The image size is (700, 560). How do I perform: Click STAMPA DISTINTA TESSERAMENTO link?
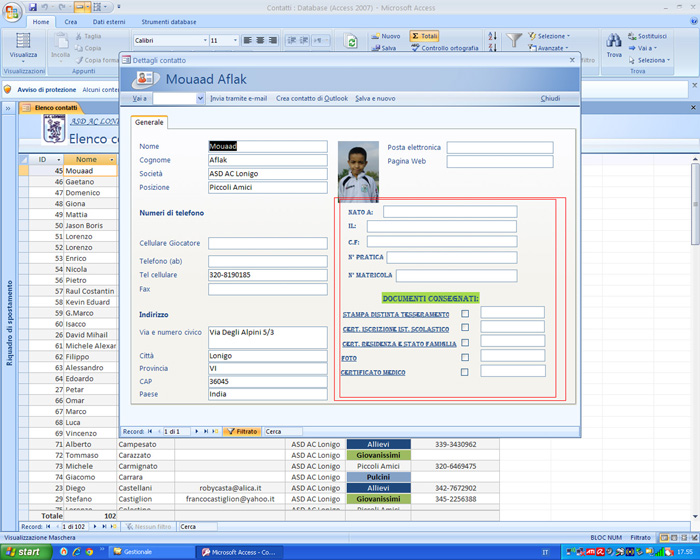point(396,314)
